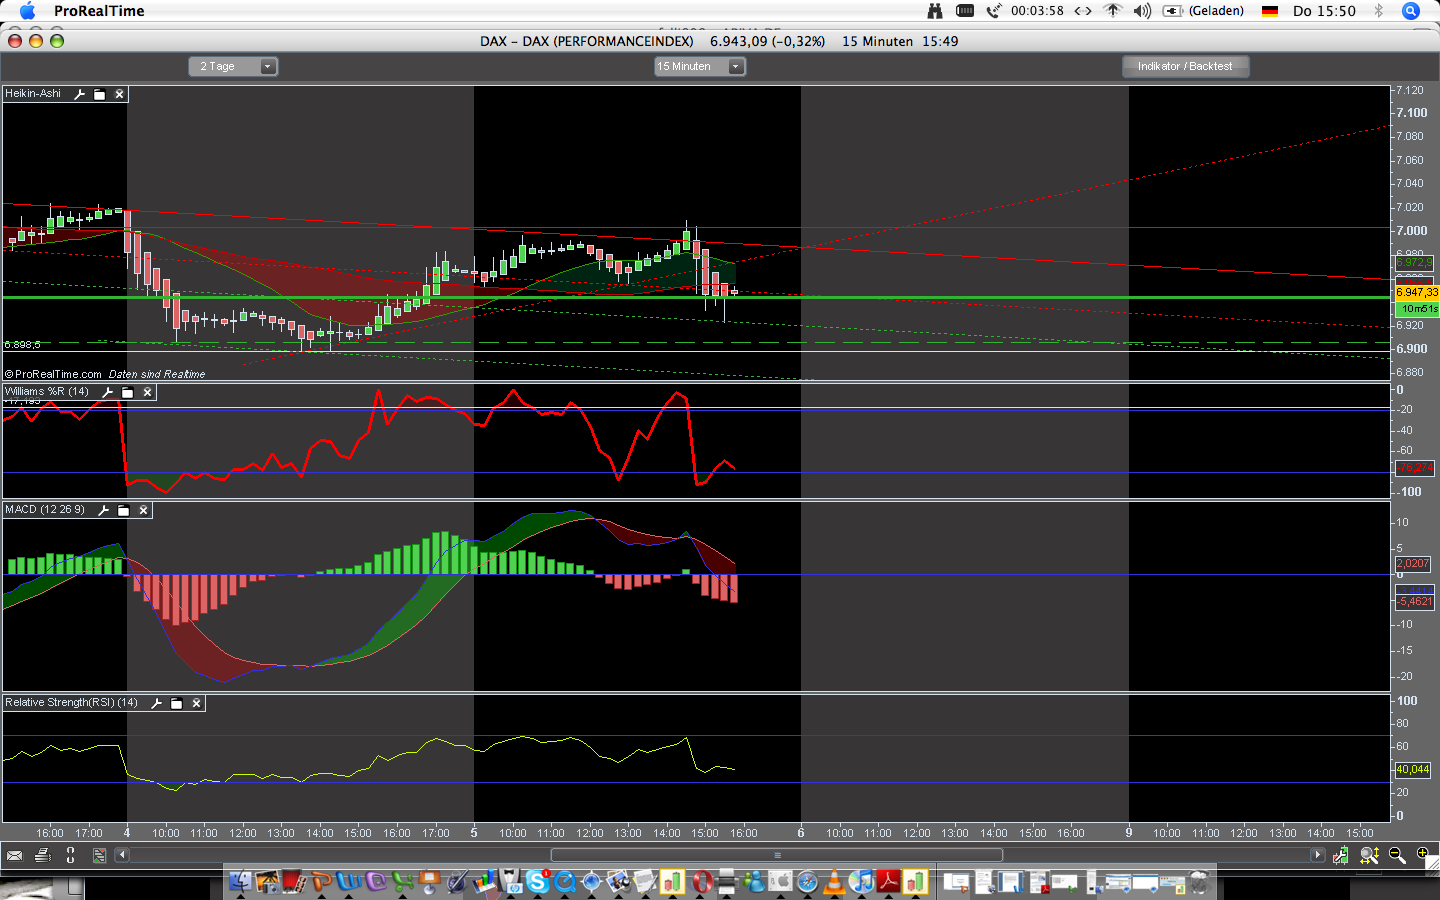The image size is (1440, 900).
Task: Click the Indikator / Backtest button
Action: pos(1185,66)
